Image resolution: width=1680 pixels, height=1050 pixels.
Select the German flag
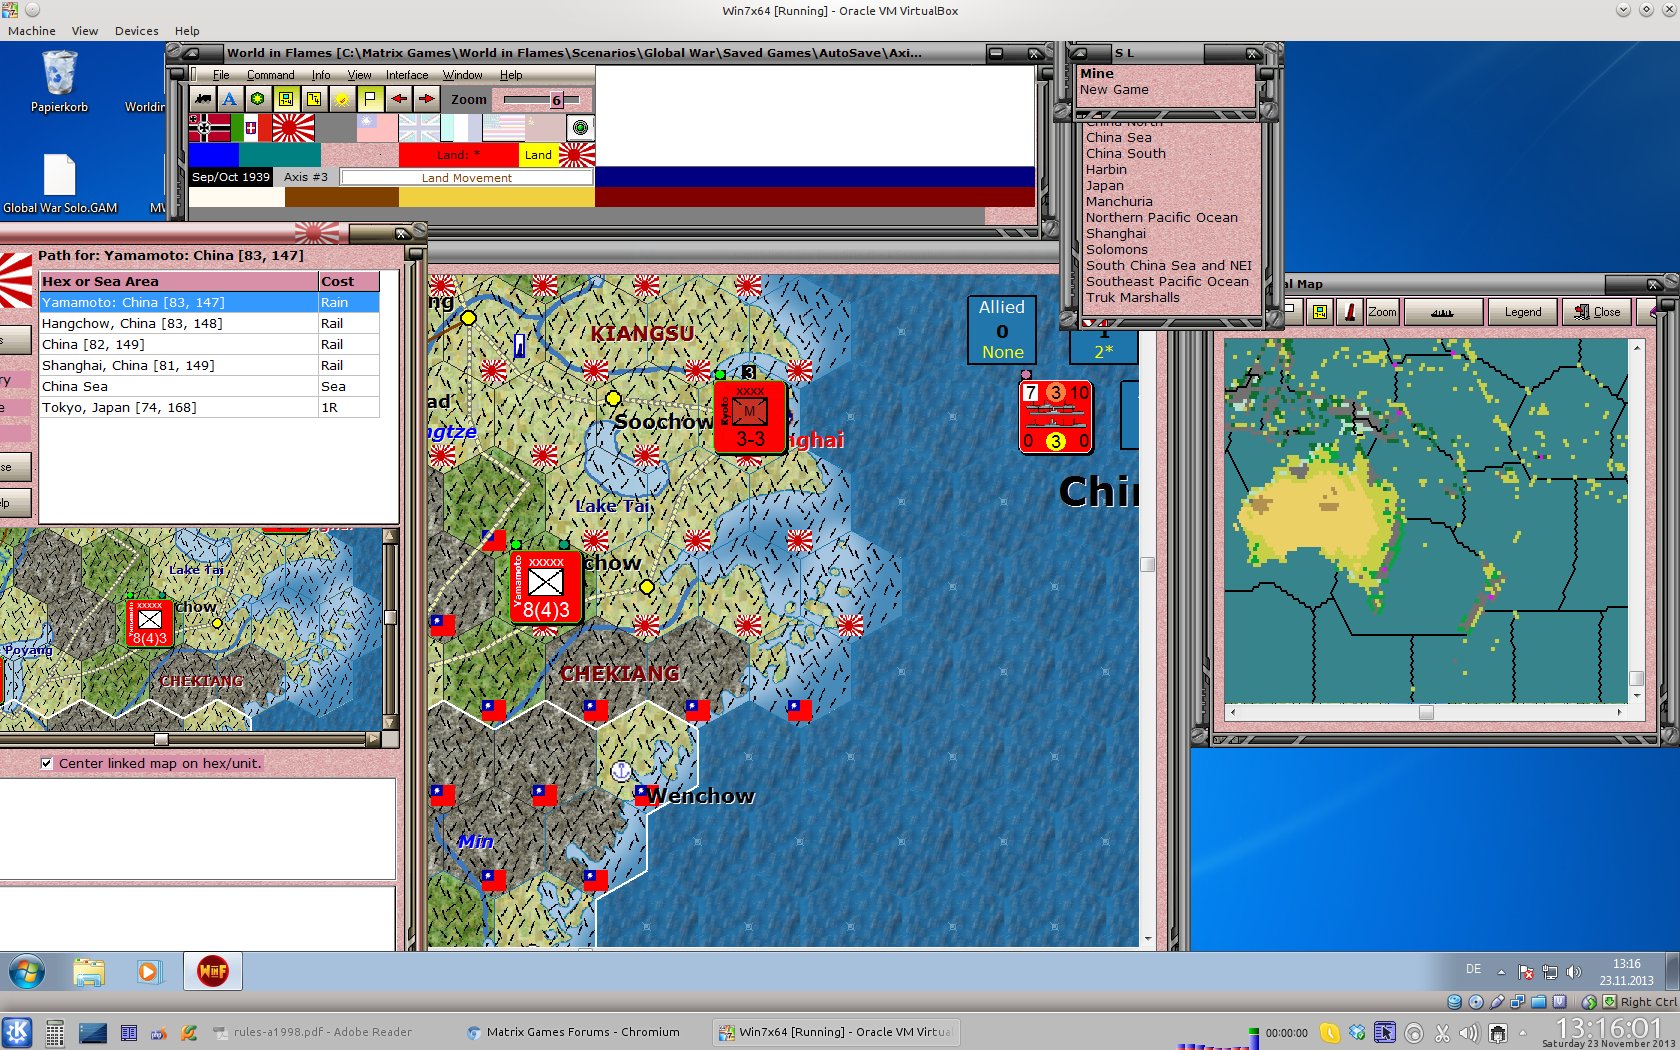pyautogui.click(x=210, y=128)
